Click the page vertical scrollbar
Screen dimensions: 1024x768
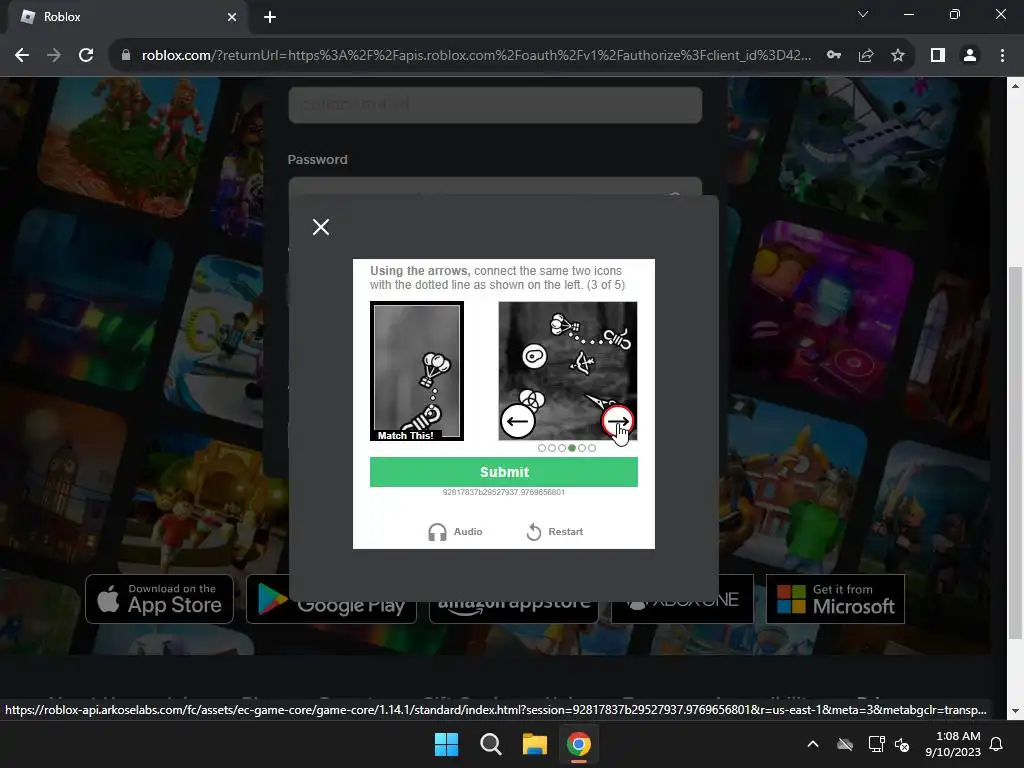point(1015,451)
